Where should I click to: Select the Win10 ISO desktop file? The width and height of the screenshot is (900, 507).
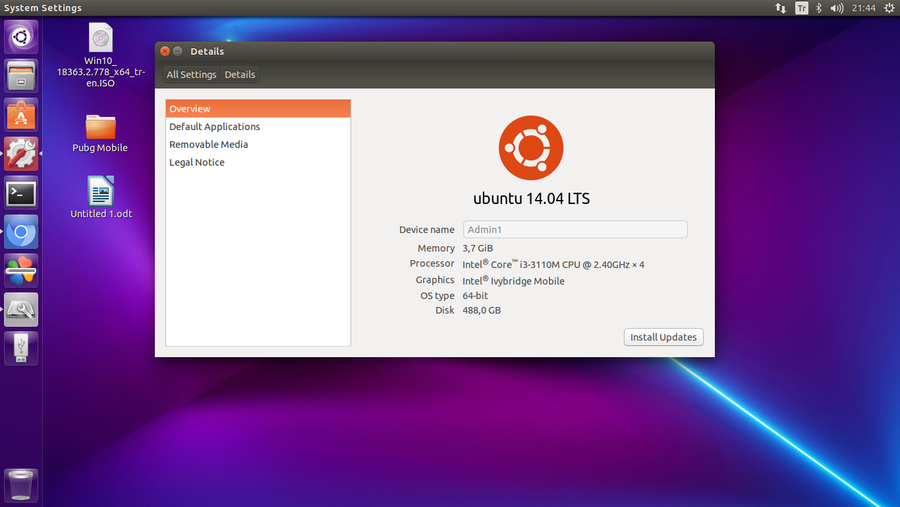[100, 55]
